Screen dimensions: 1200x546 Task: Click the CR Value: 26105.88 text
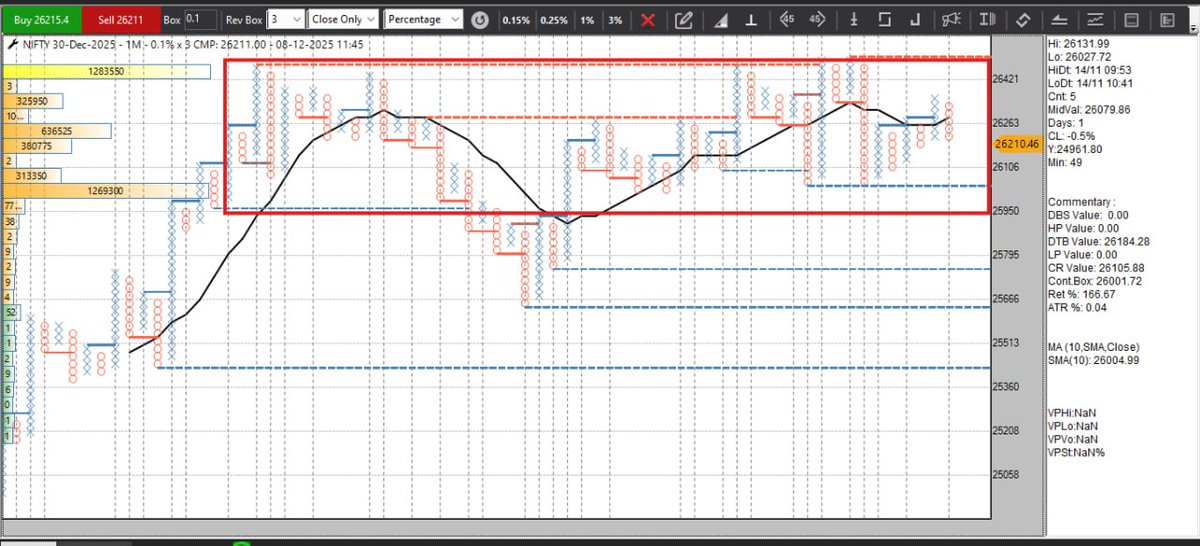tap(1095, 267)
